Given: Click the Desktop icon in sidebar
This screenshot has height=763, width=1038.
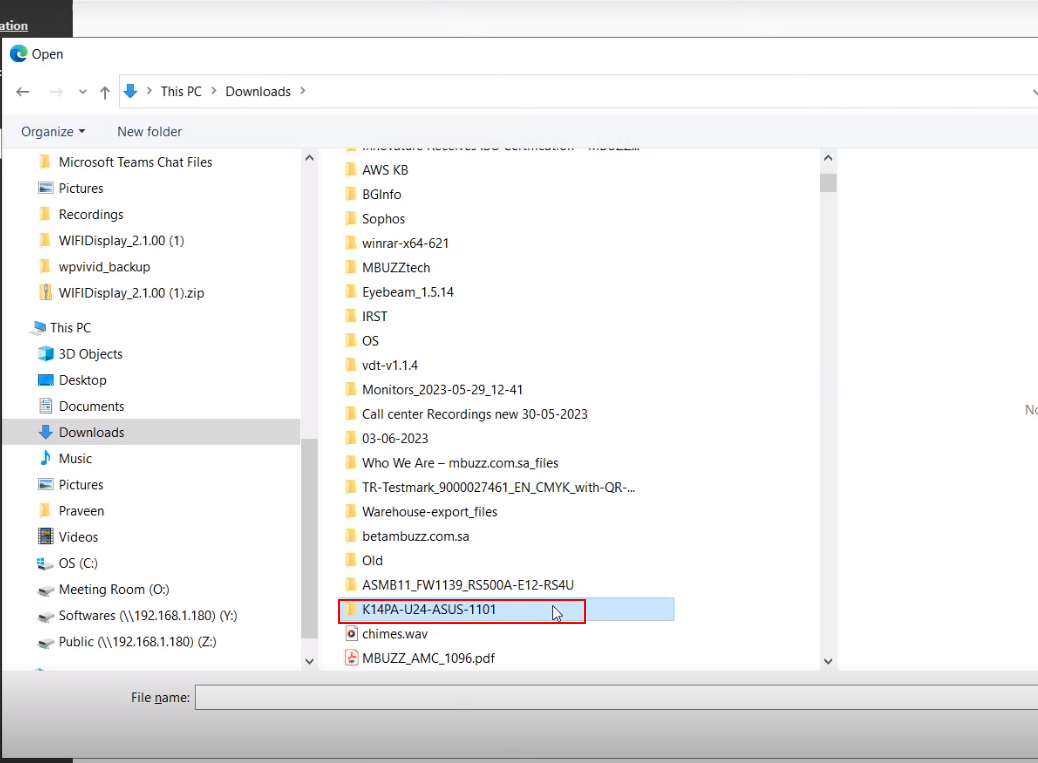Looking at the screenshot, I should pos(46,380).
